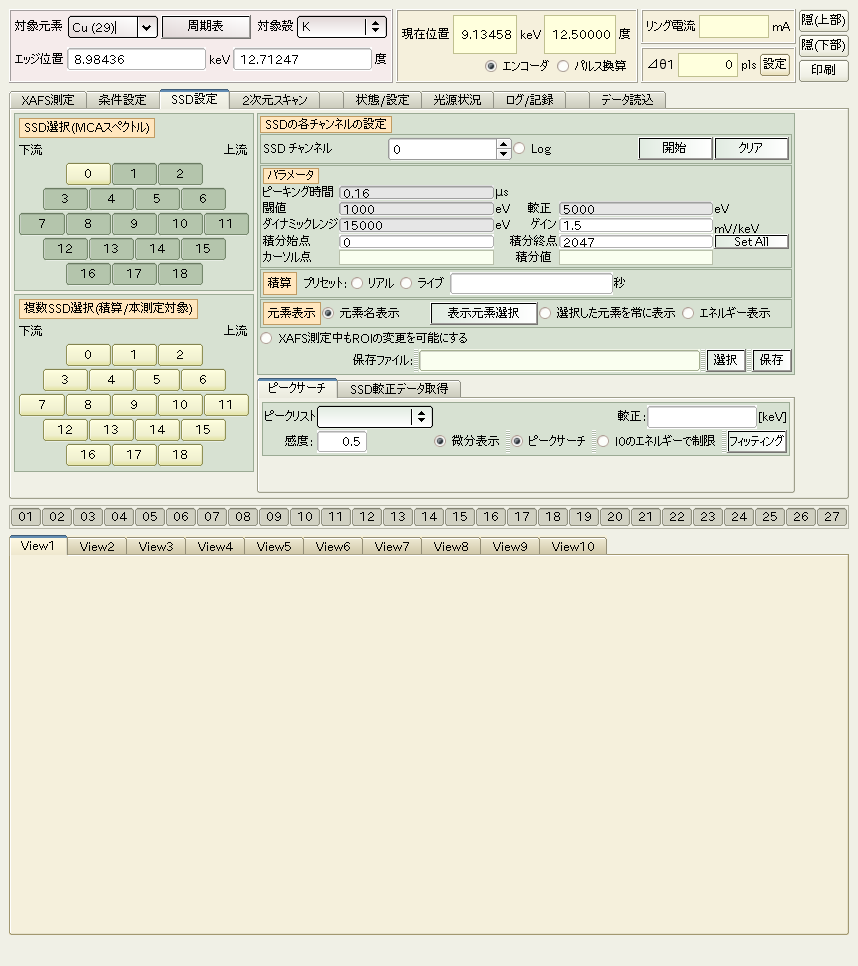Viewport: 858px width, 966px height.
Task: Open the View5 tab
Action: coord(274,547)
